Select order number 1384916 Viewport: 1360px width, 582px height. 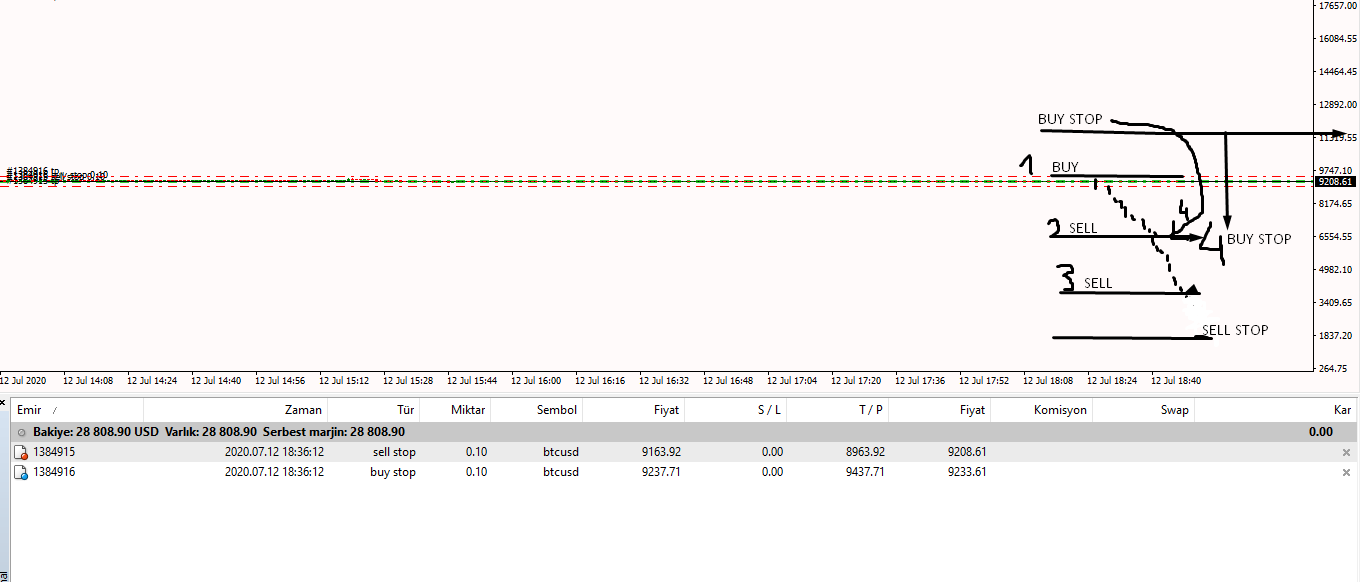(x=54, y=472)
